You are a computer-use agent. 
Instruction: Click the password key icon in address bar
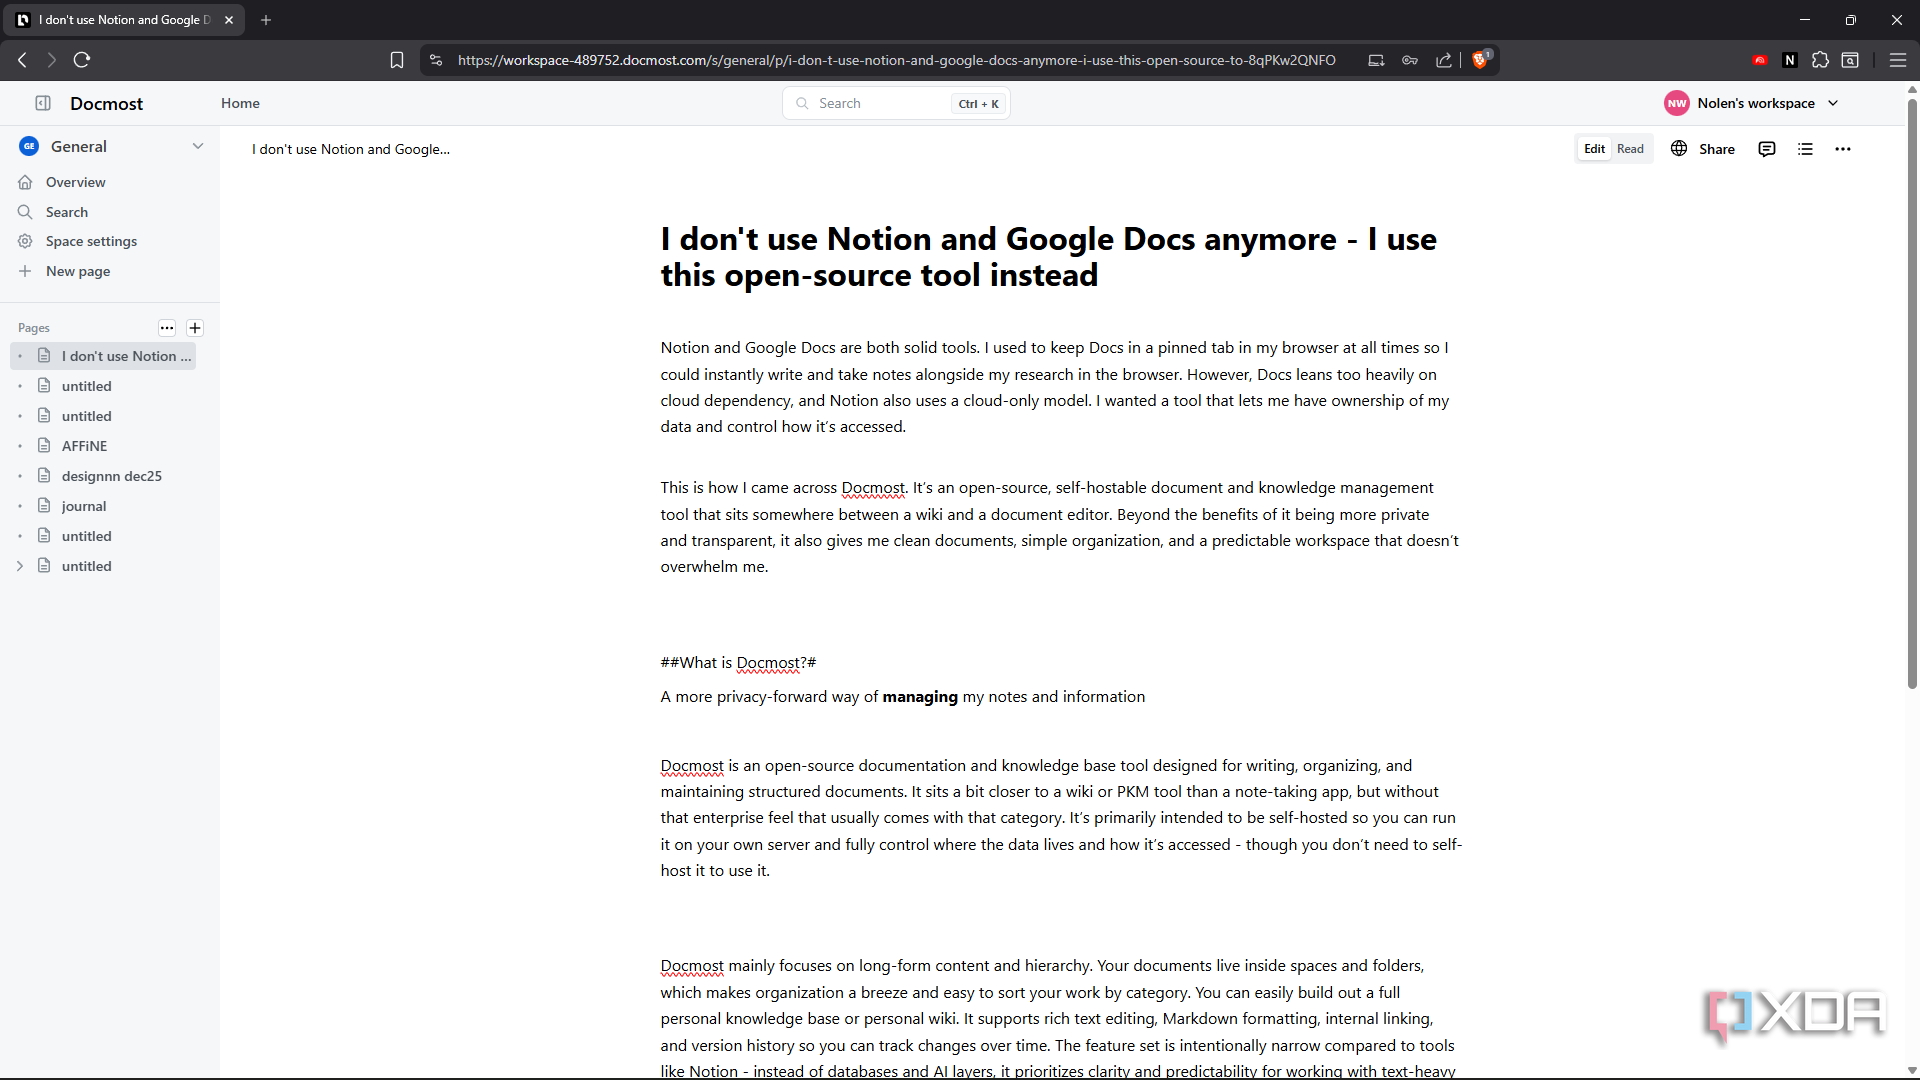(x=1410, y=60)
